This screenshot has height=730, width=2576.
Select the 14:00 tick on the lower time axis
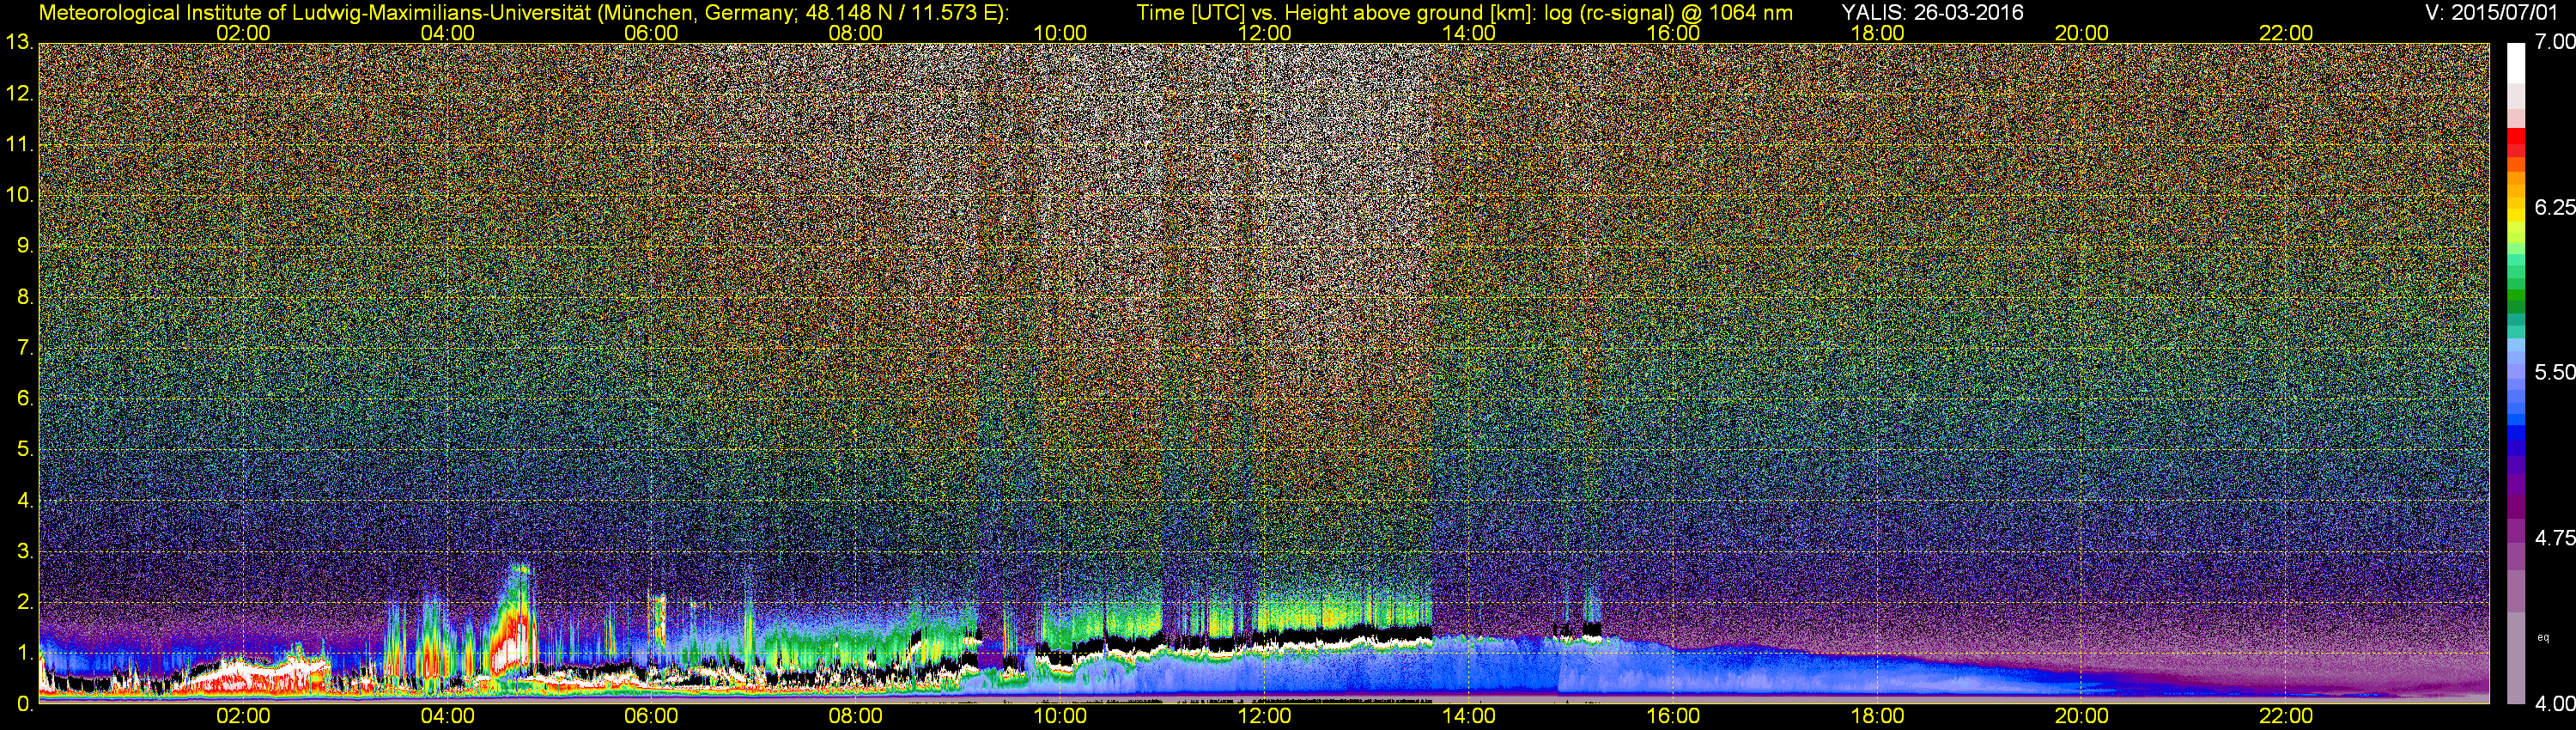(1469, 717)
